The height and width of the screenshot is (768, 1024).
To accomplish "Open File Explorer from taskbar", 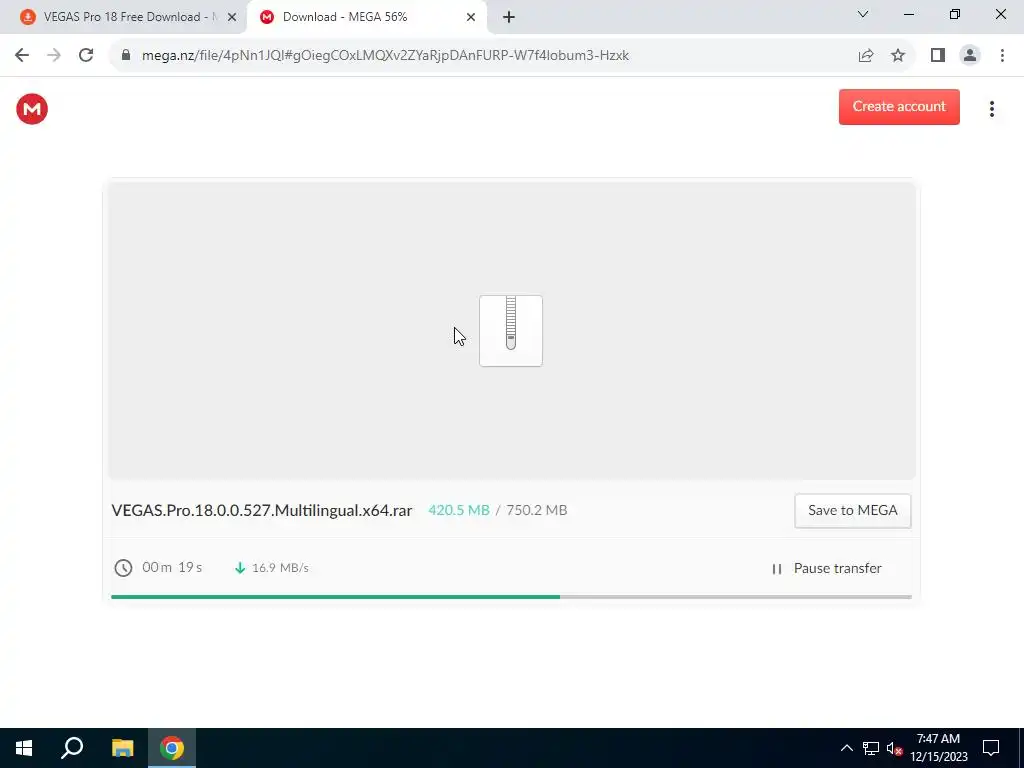I will click(122, 748).
